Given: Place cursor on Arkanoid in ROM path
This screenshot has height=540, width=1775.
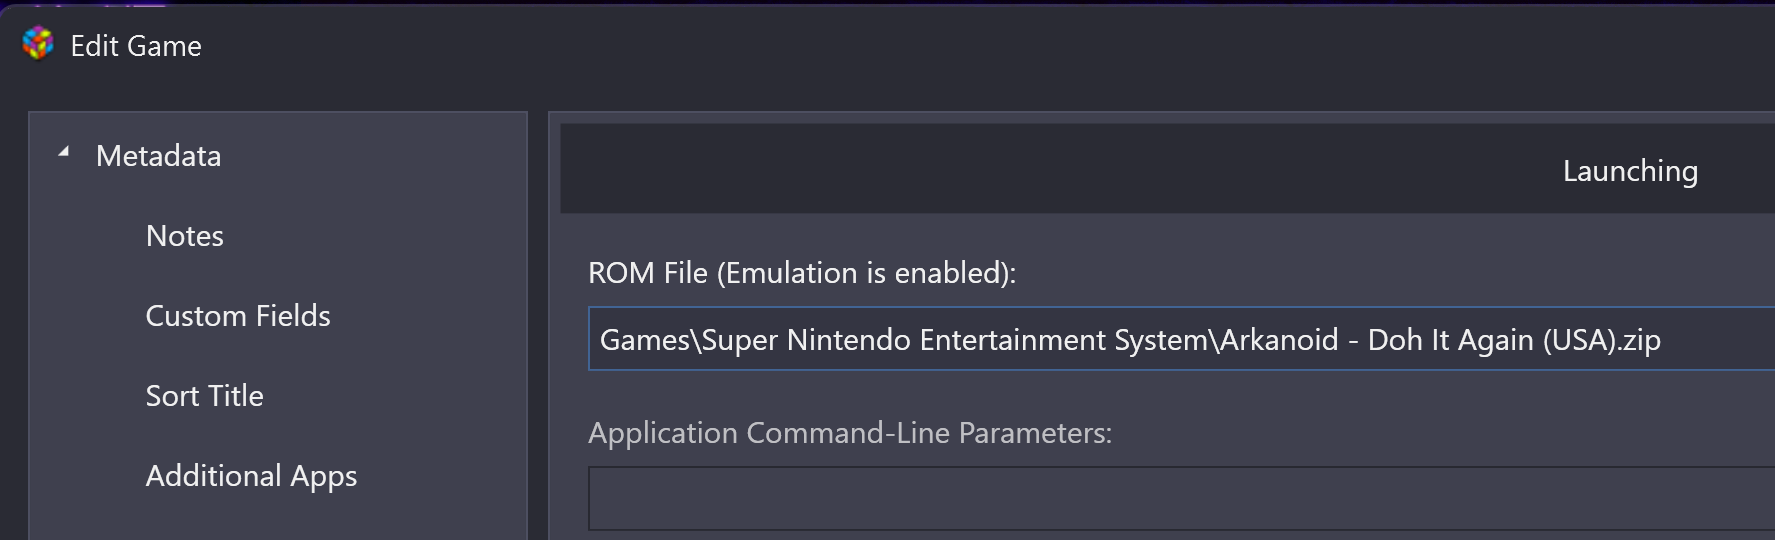Looking at the screenshot, I should point(1279,340).
